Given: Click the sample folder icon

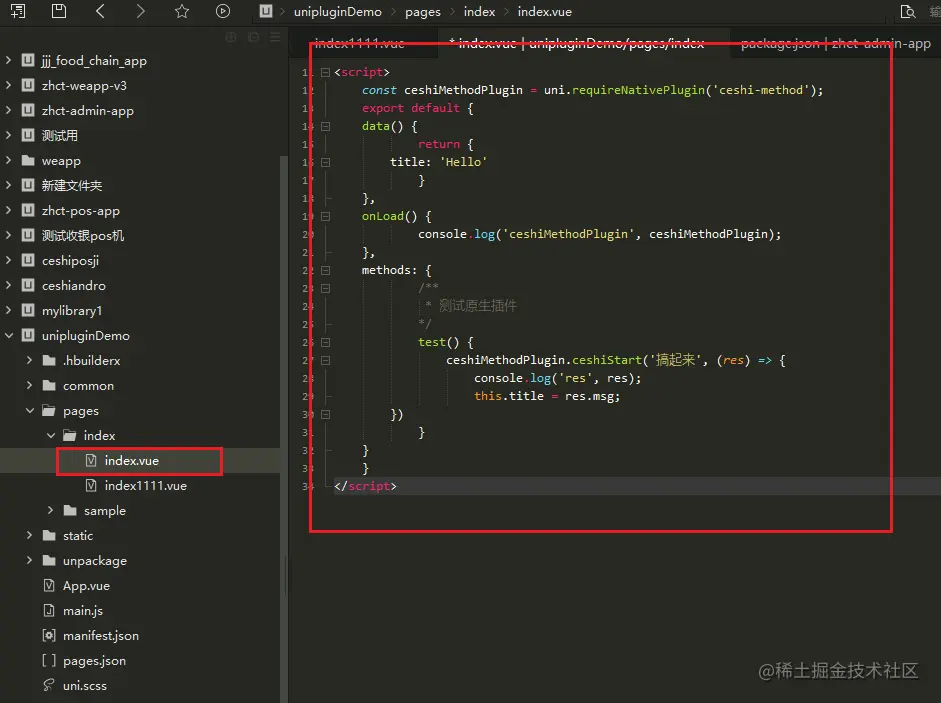Looking at the screenshot, I should pyautogui.click(x=70, y=510).
